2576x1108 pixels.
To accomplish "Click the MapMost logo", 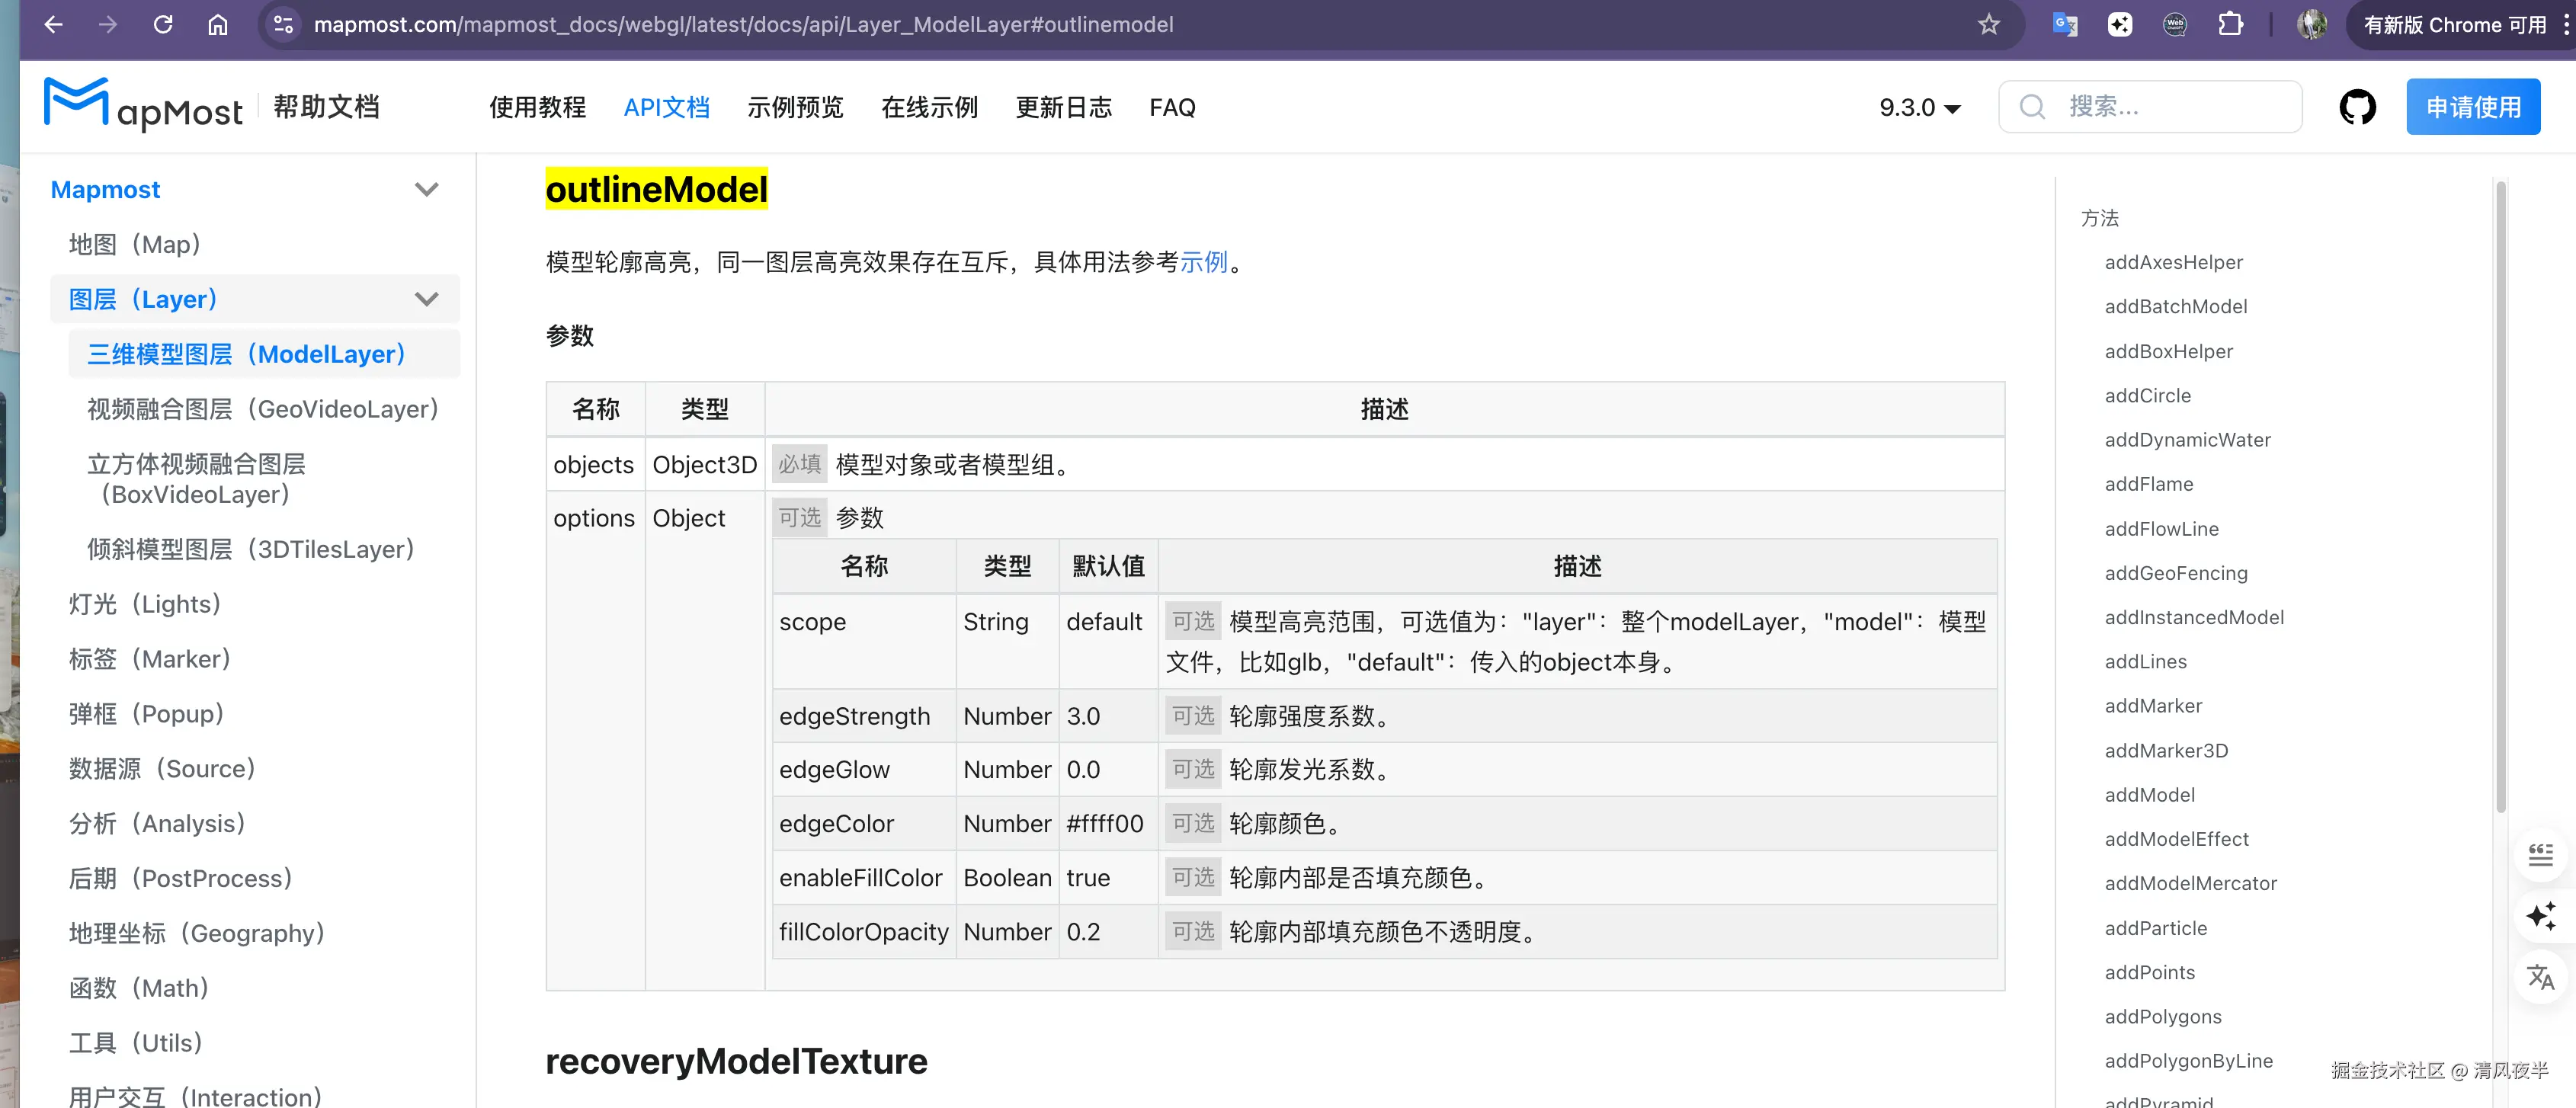I will point(143,105).
